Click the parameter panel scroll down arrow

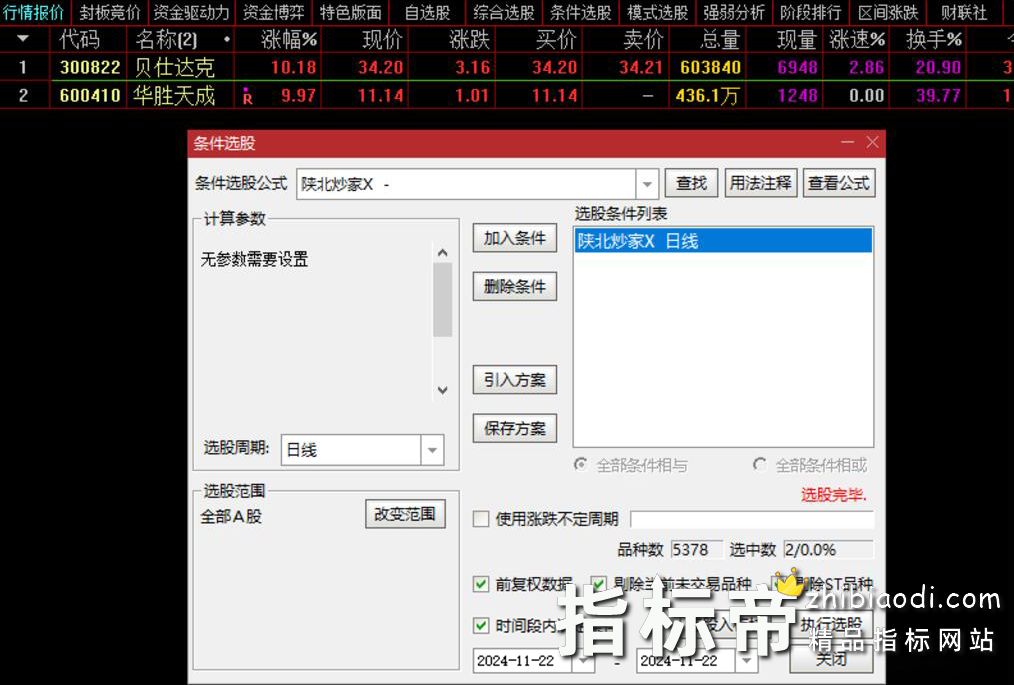point(442,390)
